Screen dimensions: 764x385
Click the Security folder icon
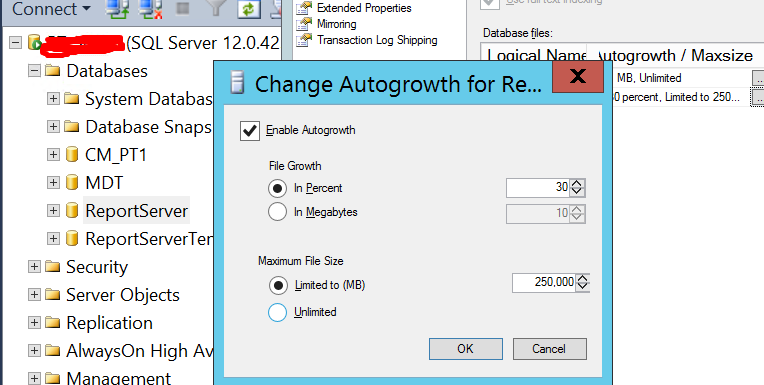click(x=52, y=267)
